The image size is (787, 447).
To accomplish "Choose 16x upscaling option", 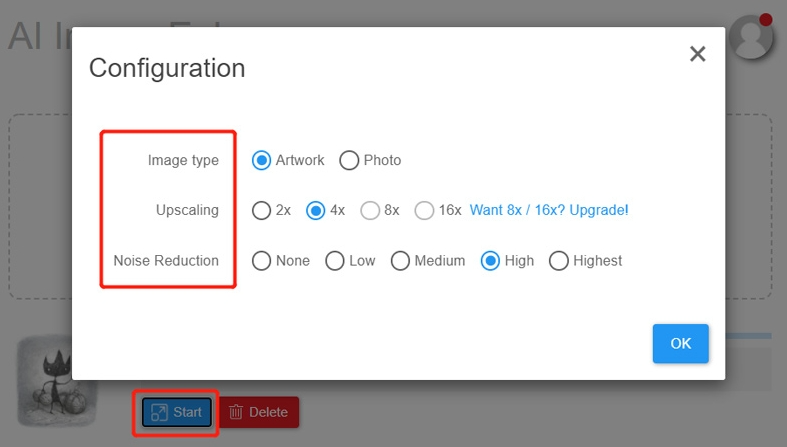I will 424,210.
